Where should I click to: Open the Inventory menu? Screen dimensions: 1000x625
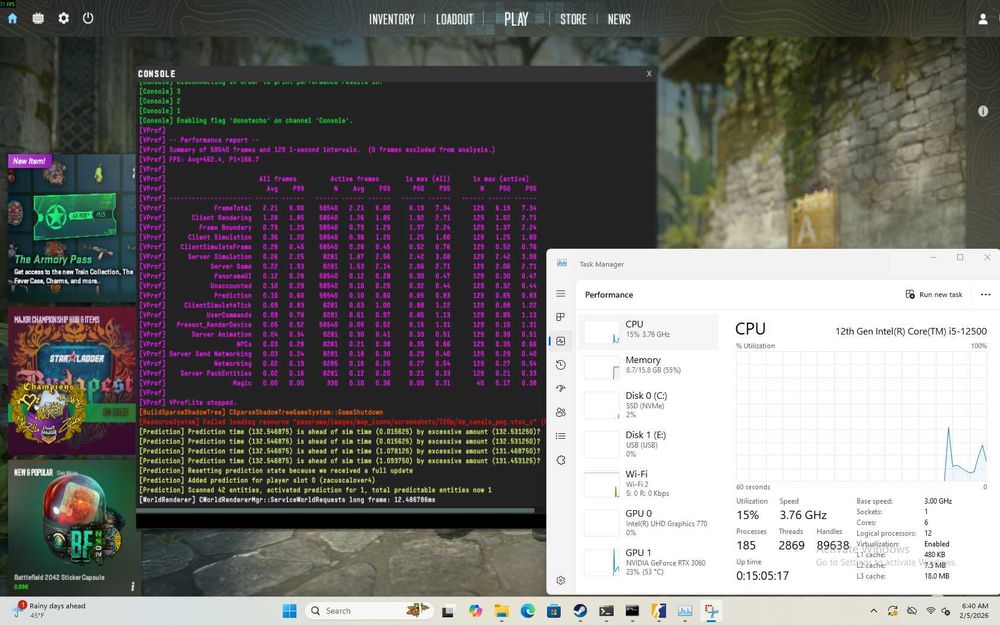point(392,20)
